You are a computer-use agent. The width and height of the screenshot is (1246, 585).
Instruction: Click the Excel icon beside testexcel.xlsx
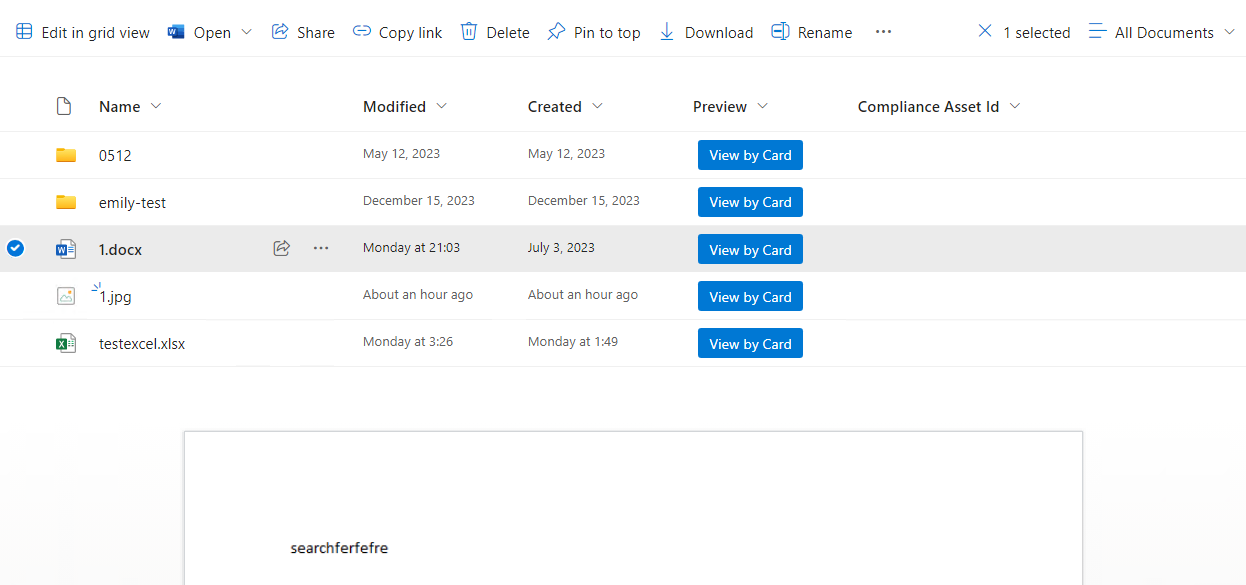click(x=66, y=343)
